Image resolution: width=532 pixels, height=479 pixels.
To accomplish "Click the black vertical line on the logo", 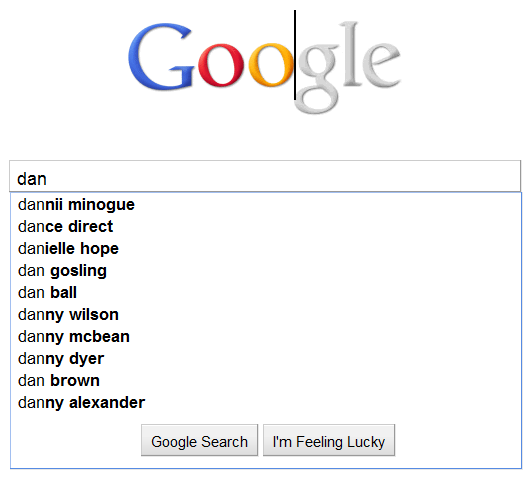I will pos(295,55).
